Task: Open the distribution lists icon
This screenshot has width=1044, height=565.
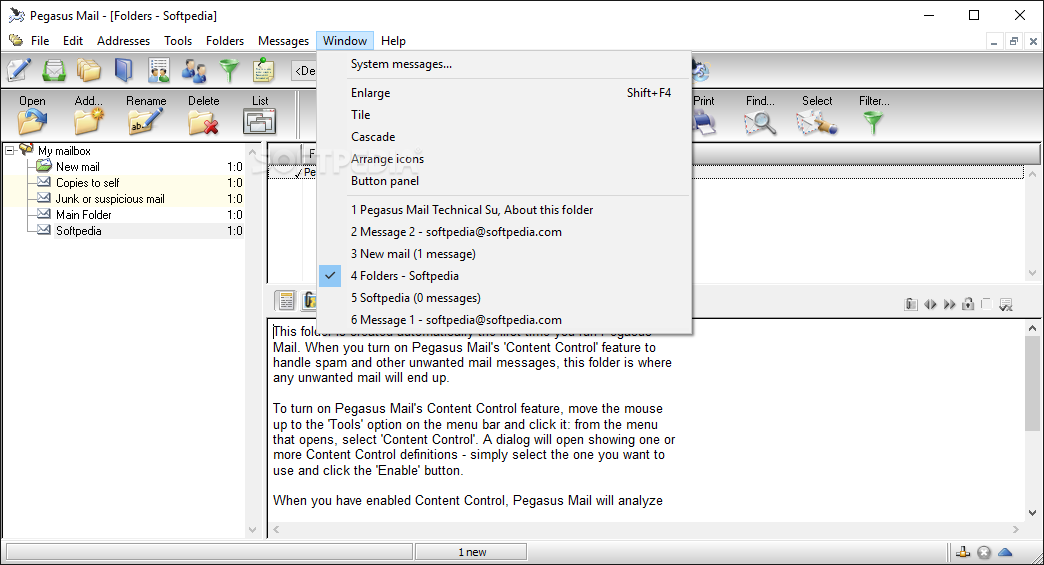Action: [158, 70]
